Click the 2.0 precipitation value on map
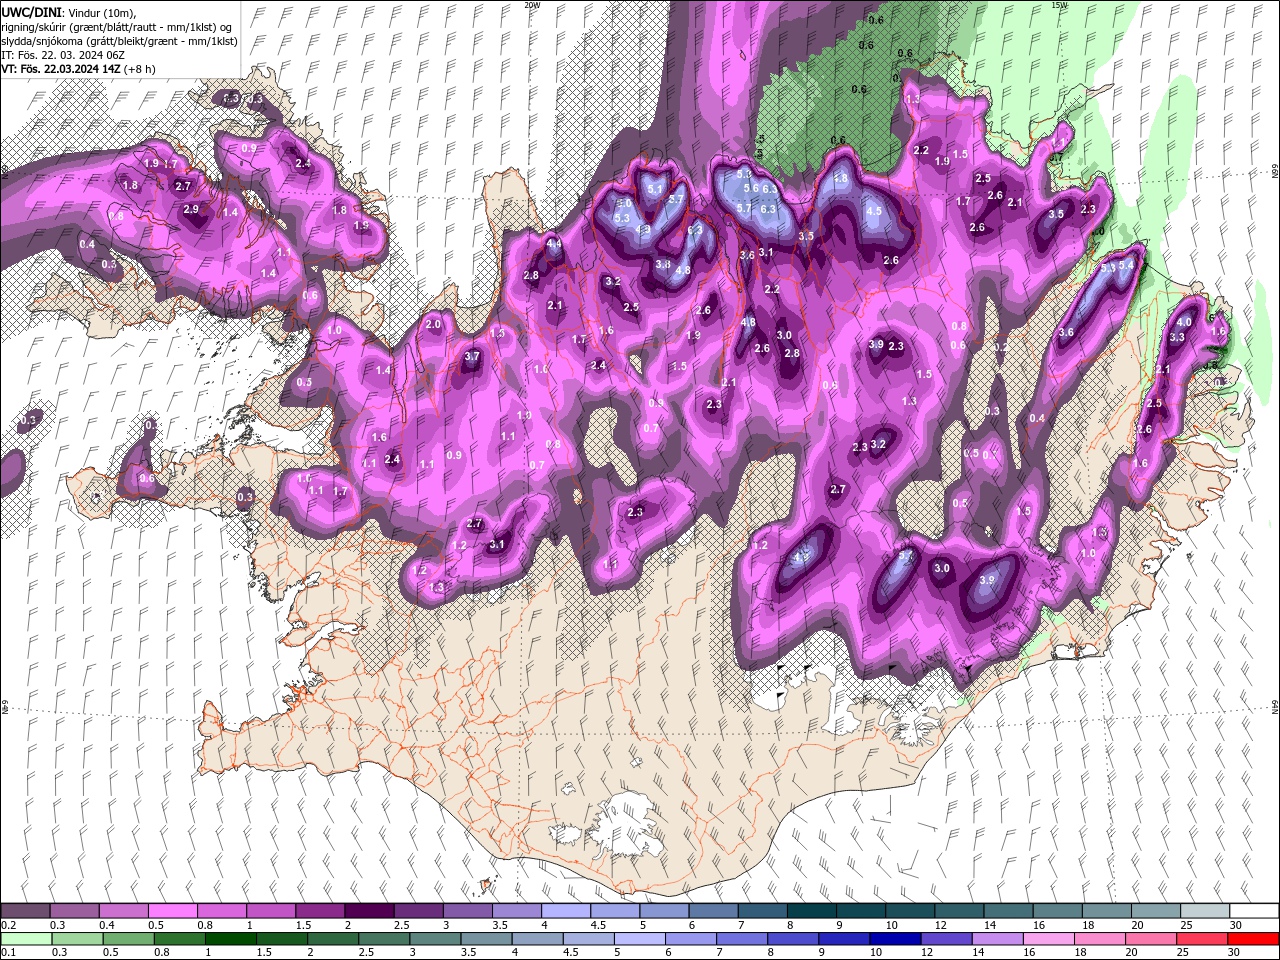The width and height of the screenshot is (1280, 960). pyautogui.click(x=433, y=325)
